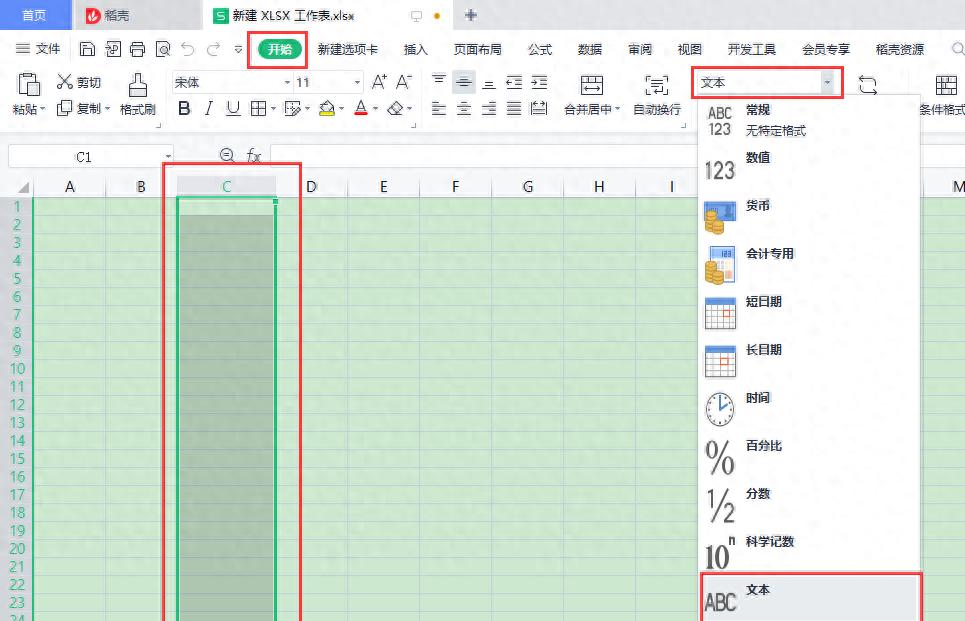Click the red font color A
This screenshot has width=965, height=621.
pyautogui.click(x=361, y=109)
